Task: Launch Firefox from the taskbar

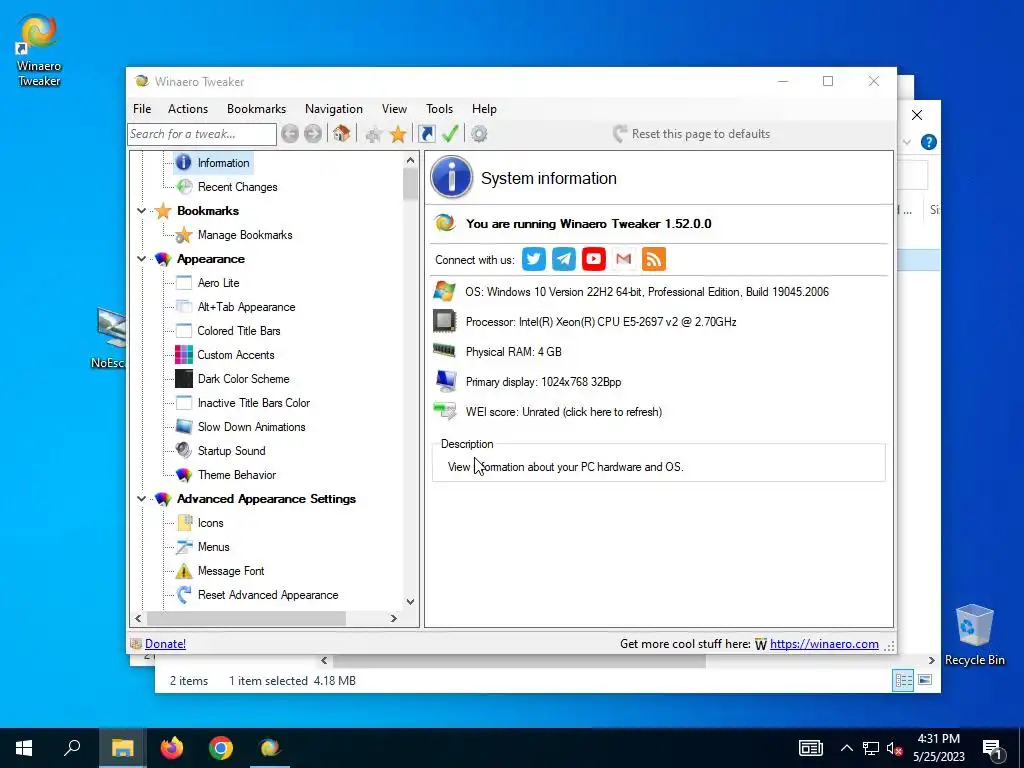Action: (x=172, y=748)
